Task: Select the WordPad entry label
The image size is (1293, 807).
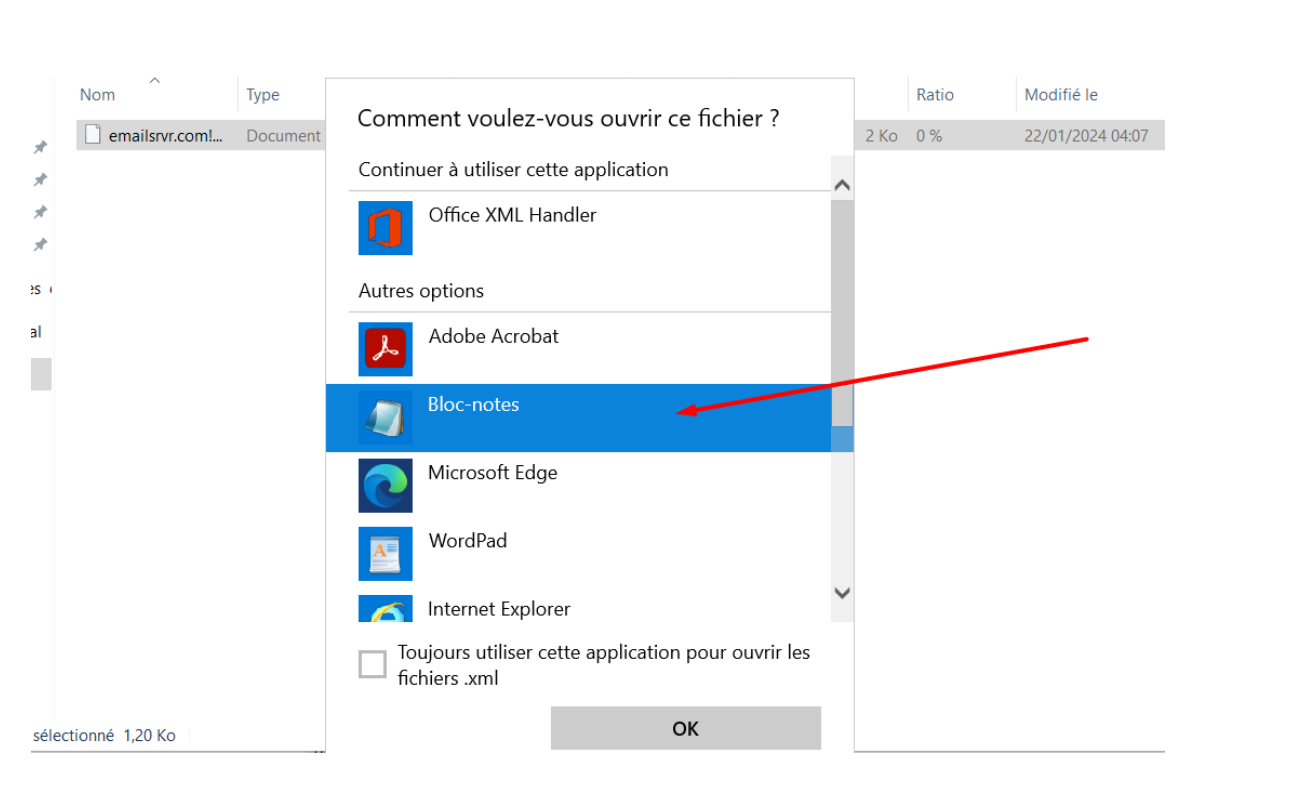Action: (x=468, y=541)
